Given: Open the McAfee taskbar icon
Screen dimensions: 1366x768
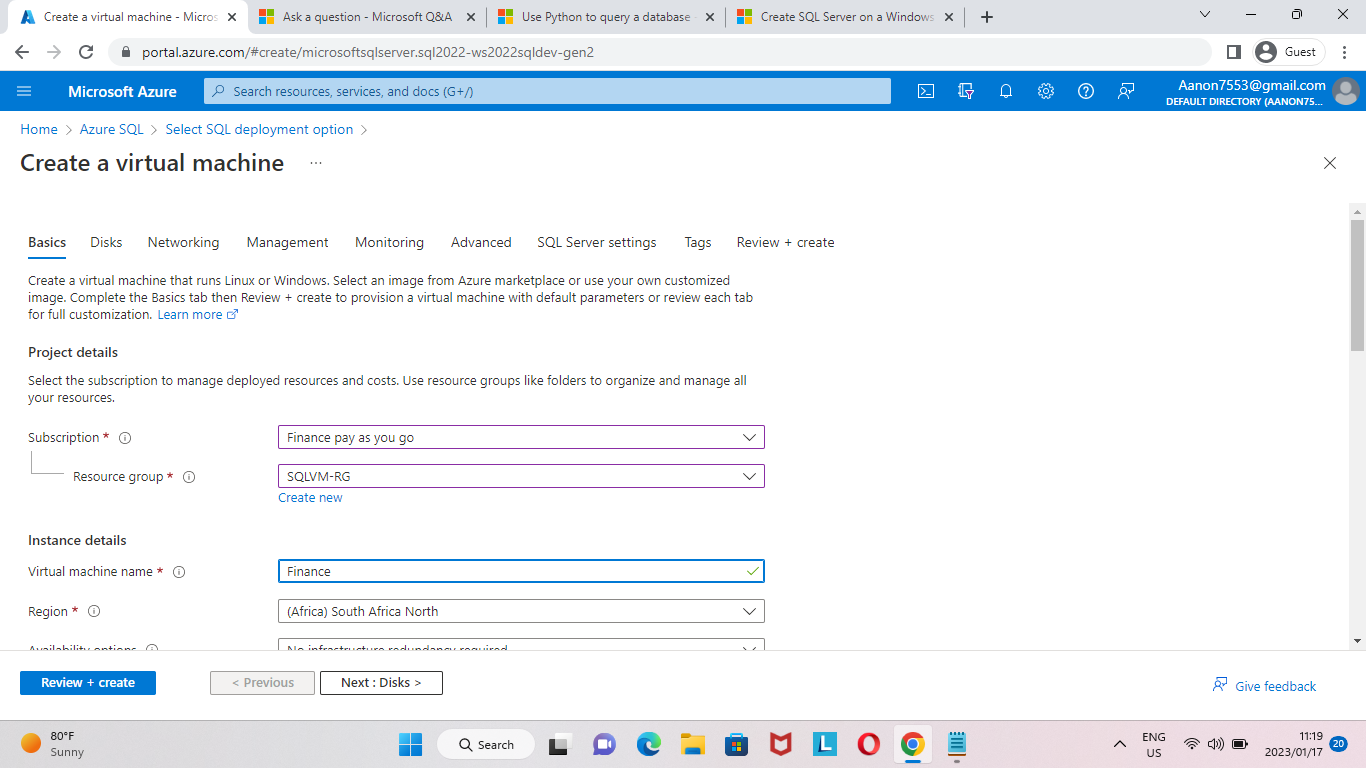Looking at the screenshot, I should [781, 744].
